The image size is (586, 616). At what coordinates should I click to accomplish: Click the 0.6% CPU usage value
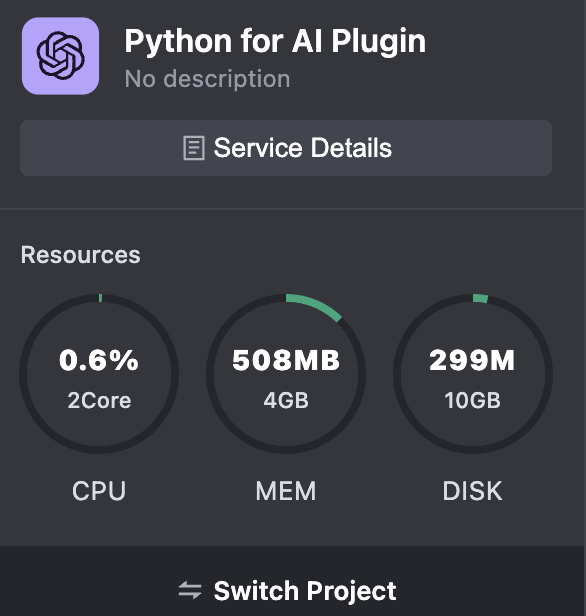(99, 360)
